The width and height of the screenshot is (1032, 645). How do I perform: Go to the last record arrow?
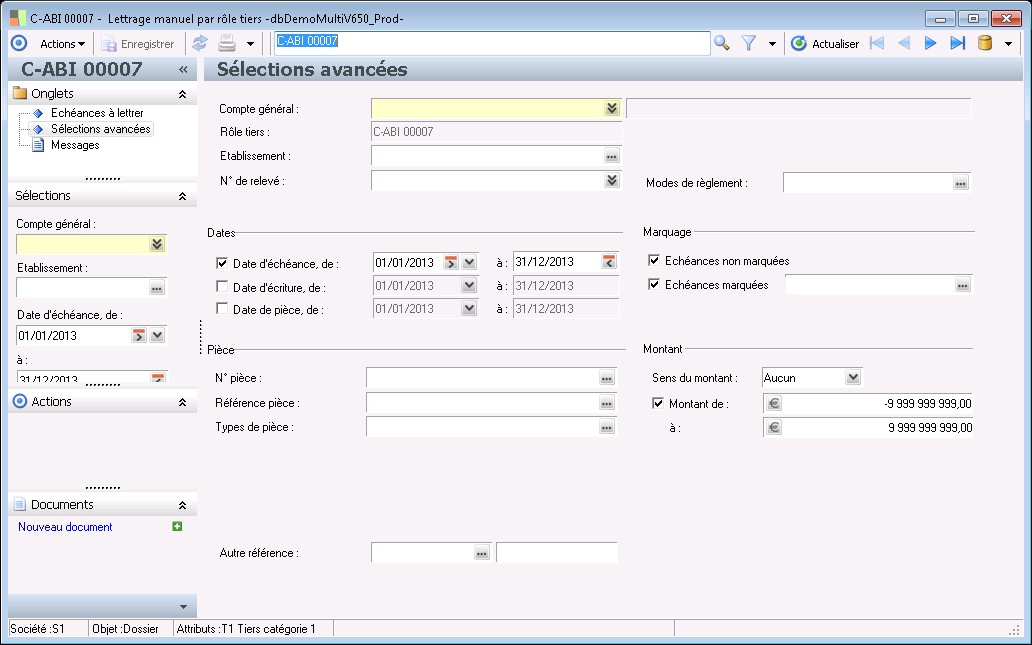[957, 43]
